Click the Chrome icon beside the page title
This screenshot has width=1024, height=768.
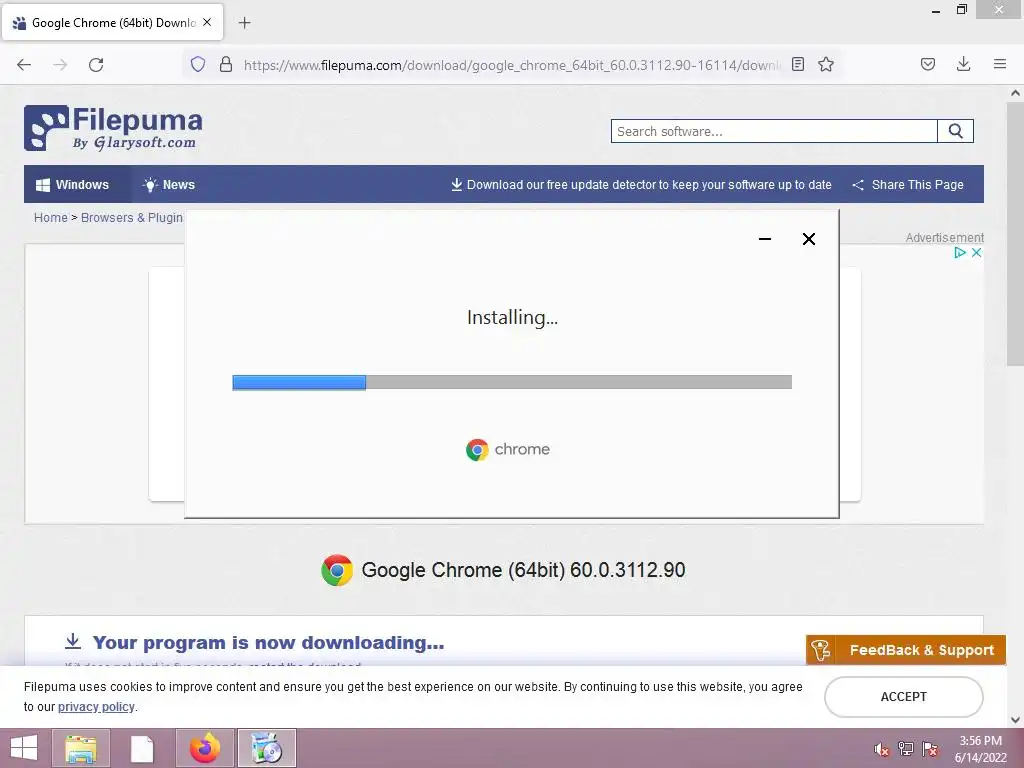337,570
